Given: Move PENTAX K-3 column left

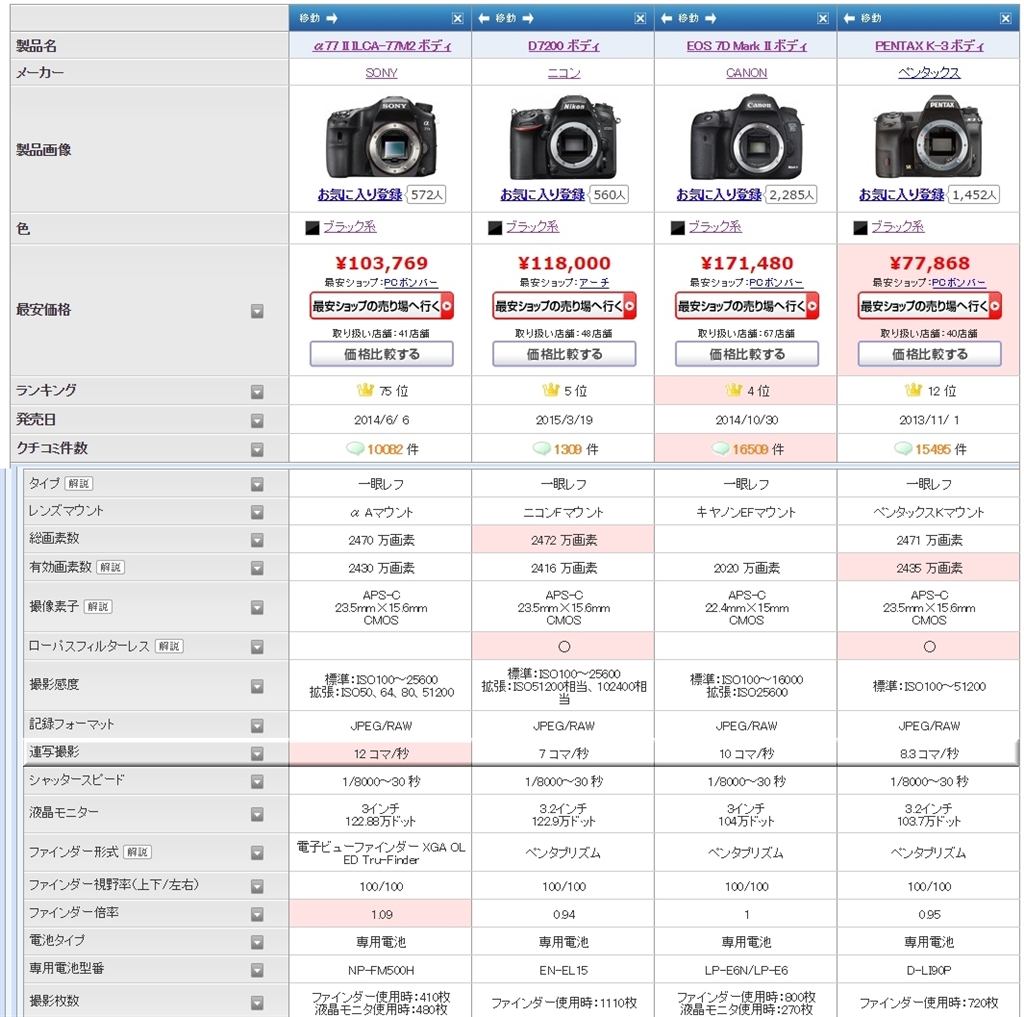Looking at the screenshot, I should [x=849, y=18].
